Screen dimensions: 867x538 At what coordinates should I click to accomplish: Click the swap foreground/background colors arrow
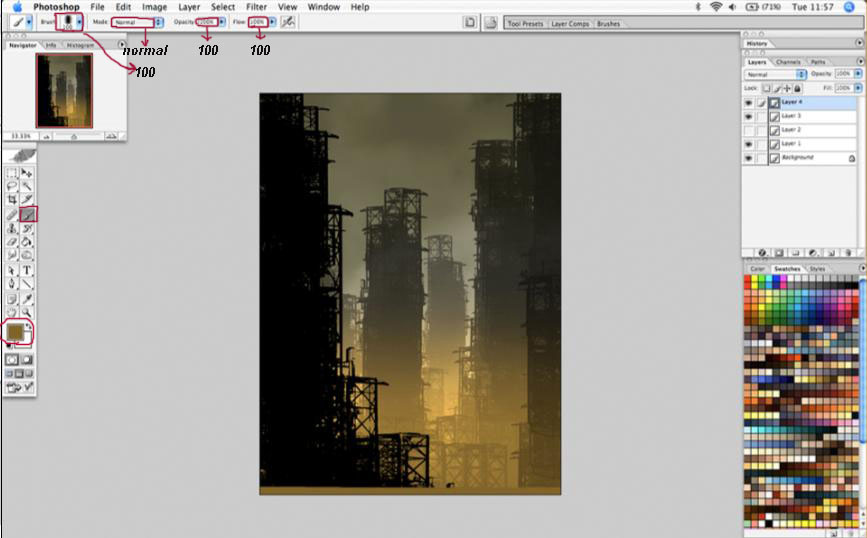pos(29,326)
